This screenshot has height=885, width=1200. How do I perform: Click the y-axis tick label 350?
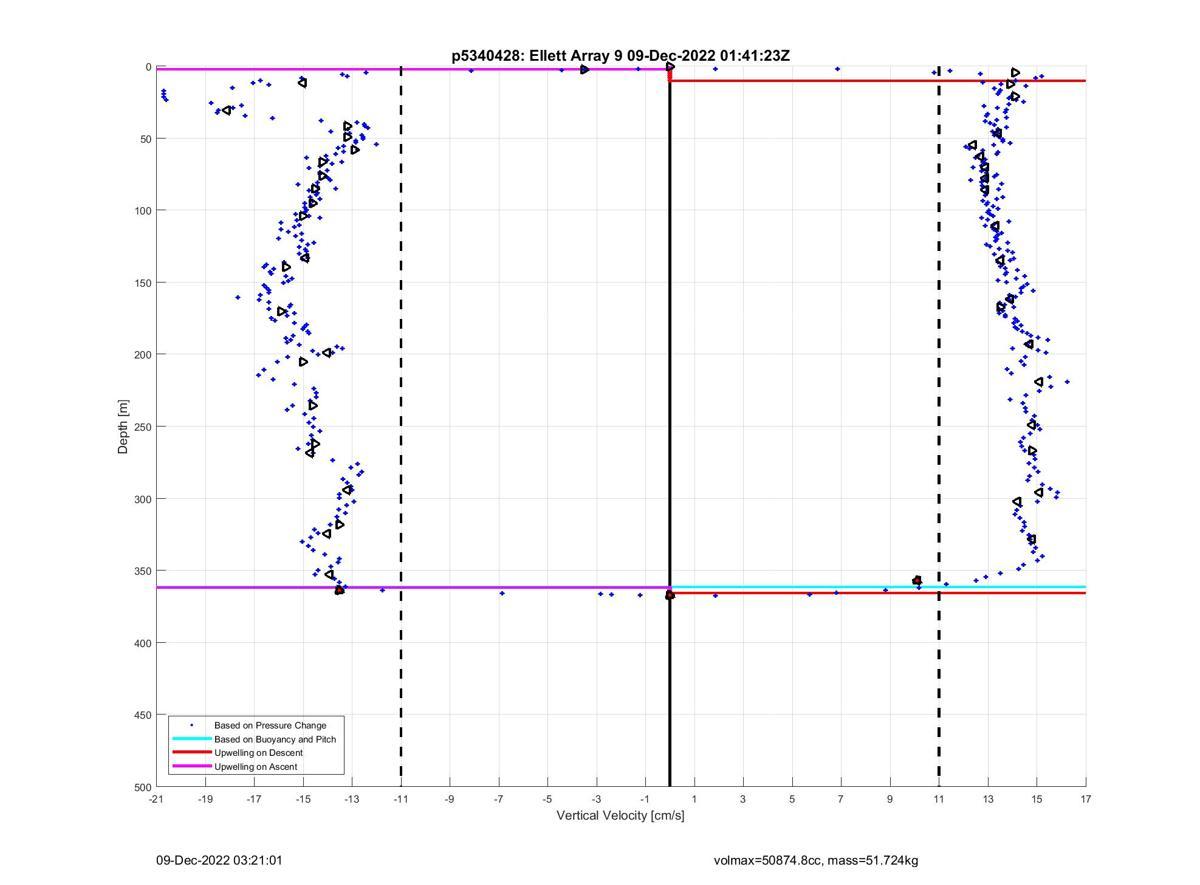141,571
